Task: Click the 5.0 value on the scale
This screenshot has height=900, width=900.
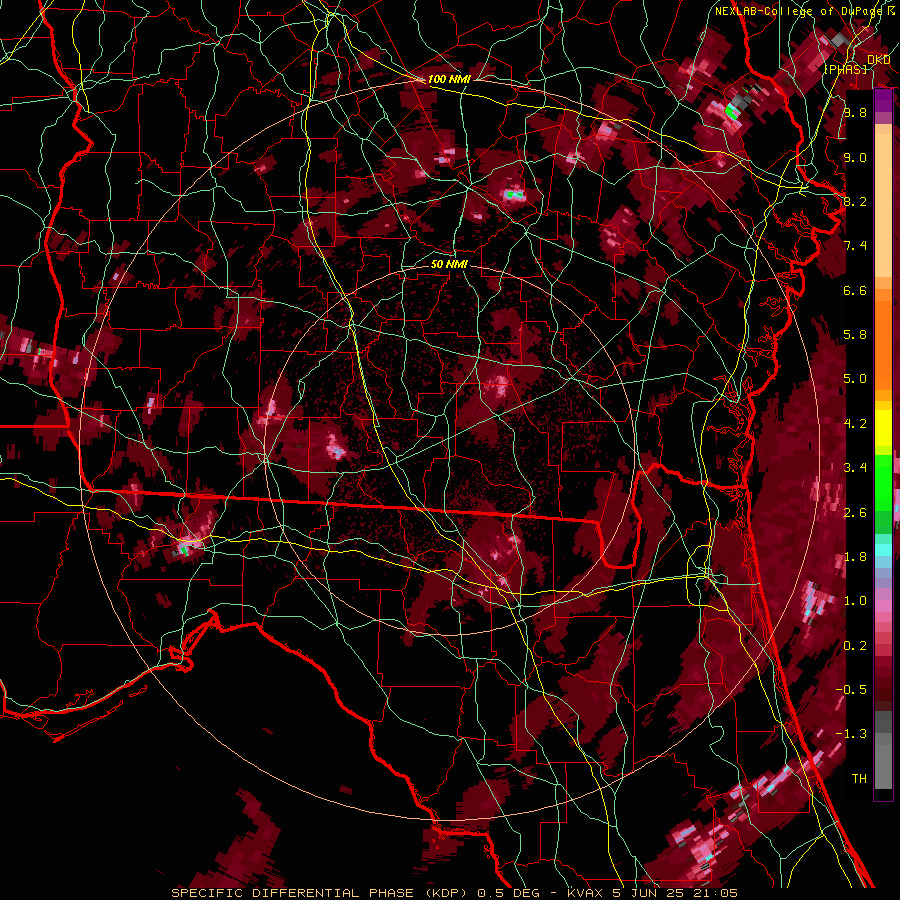Action: pyautogui.click(x=855, y=379)
